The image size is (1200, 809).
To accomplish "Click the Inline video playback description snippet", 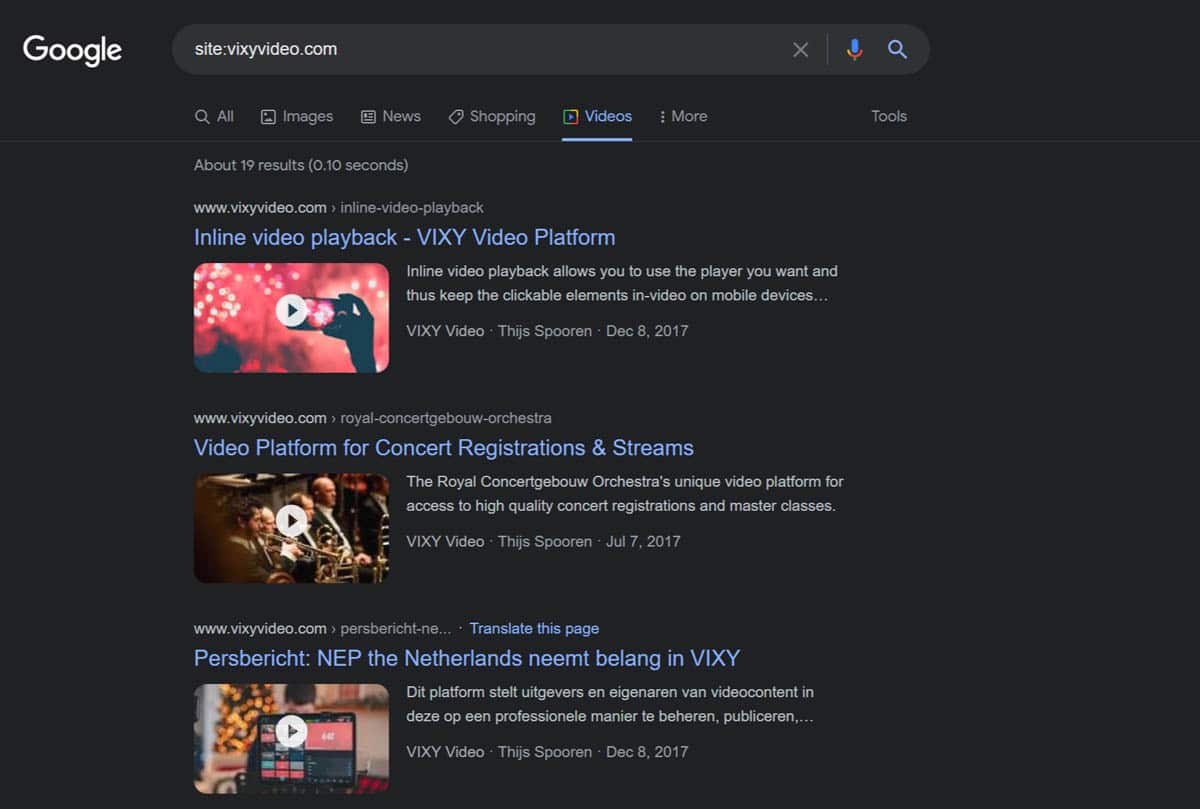I will click(622, 284).
